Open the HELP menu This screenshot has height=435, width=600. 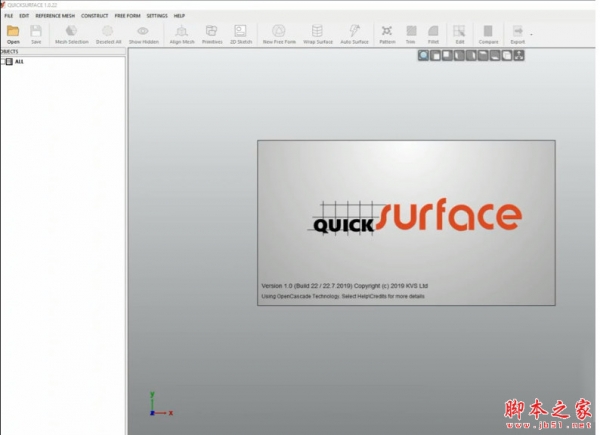(x=179, y=16)
